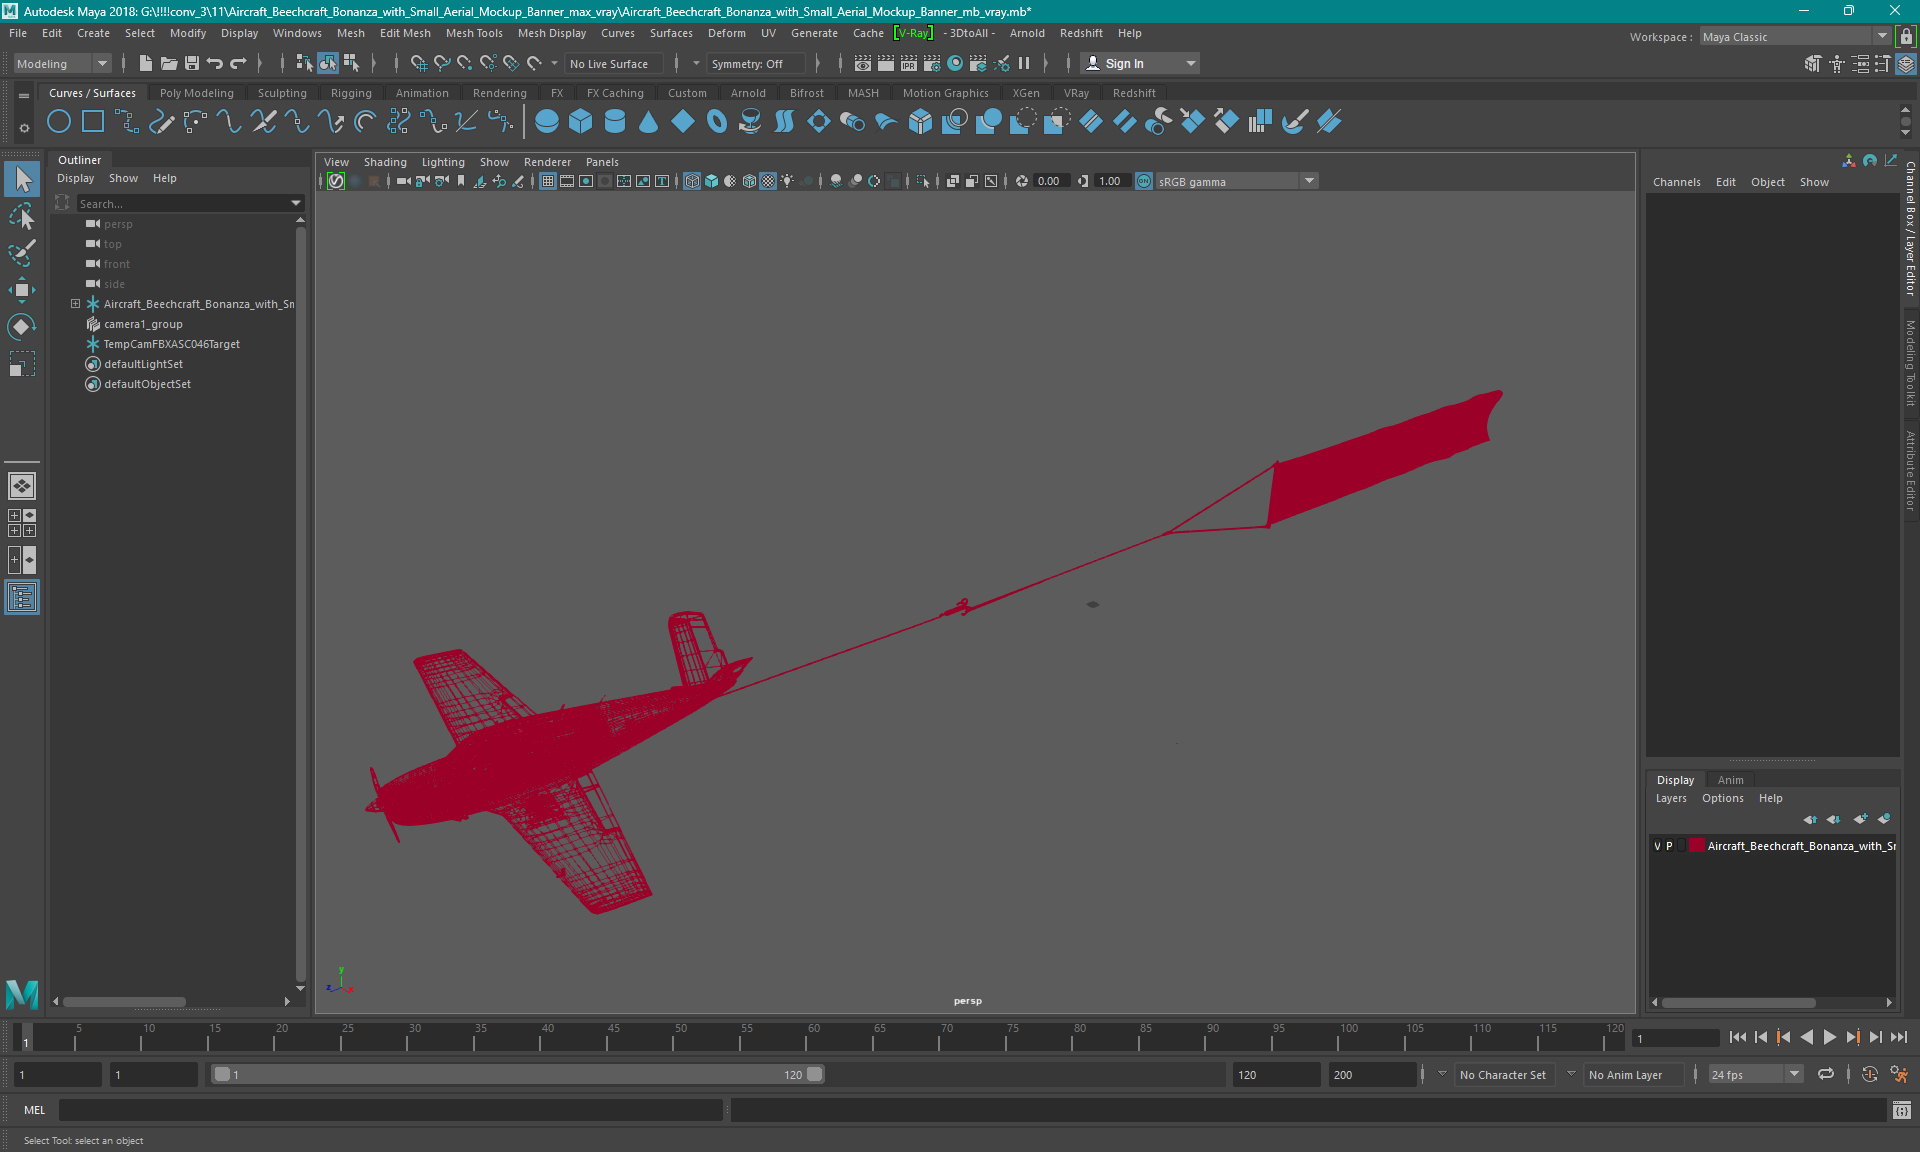Activate the Paint selection tool
Image resolution: width=1920 pixels, height=1152 pixels.
pyautogui.click(x=22, y=252)
